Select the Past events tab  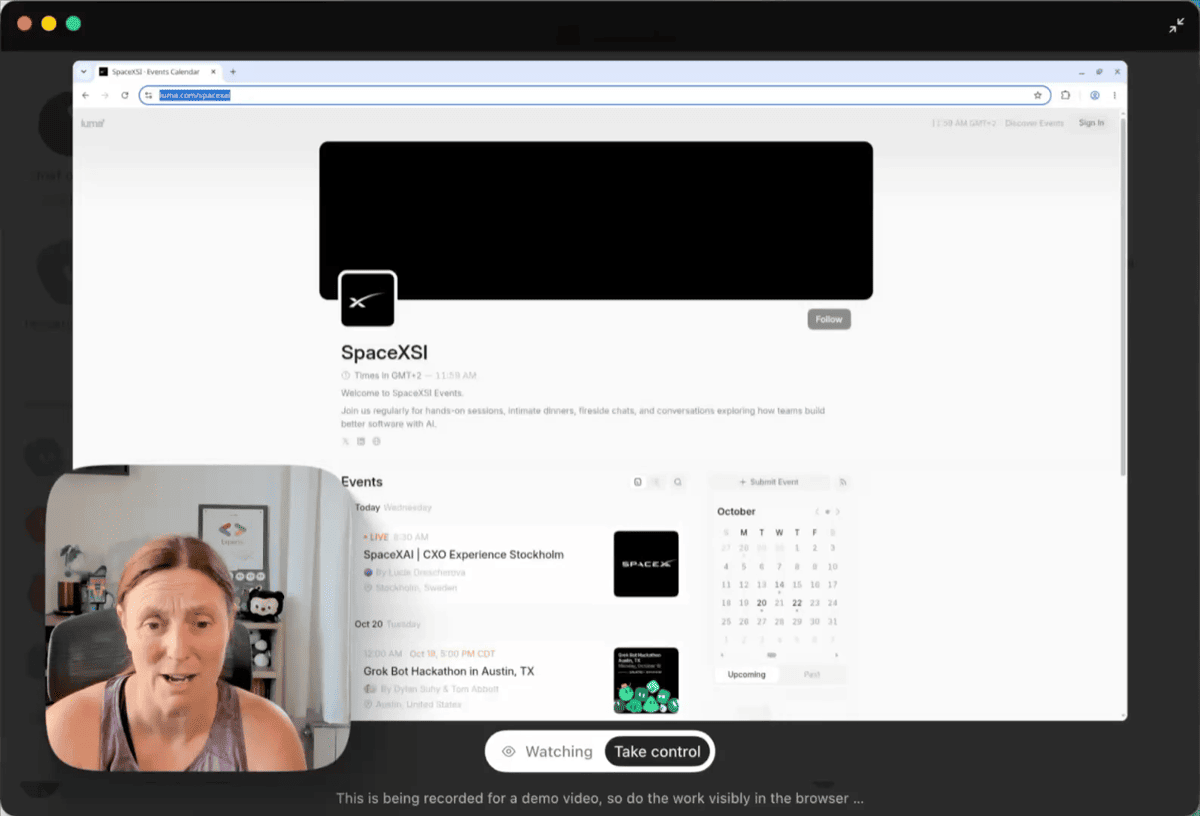[812, 674]
